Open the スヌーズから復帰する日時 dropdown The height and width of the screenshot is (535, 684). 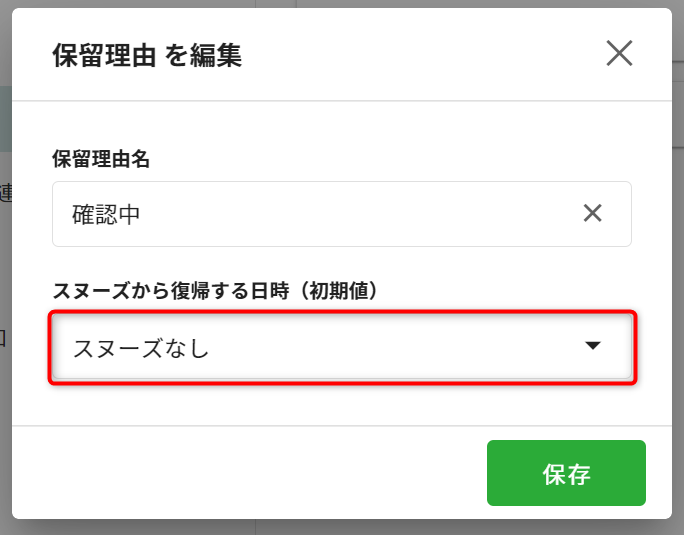342,347
